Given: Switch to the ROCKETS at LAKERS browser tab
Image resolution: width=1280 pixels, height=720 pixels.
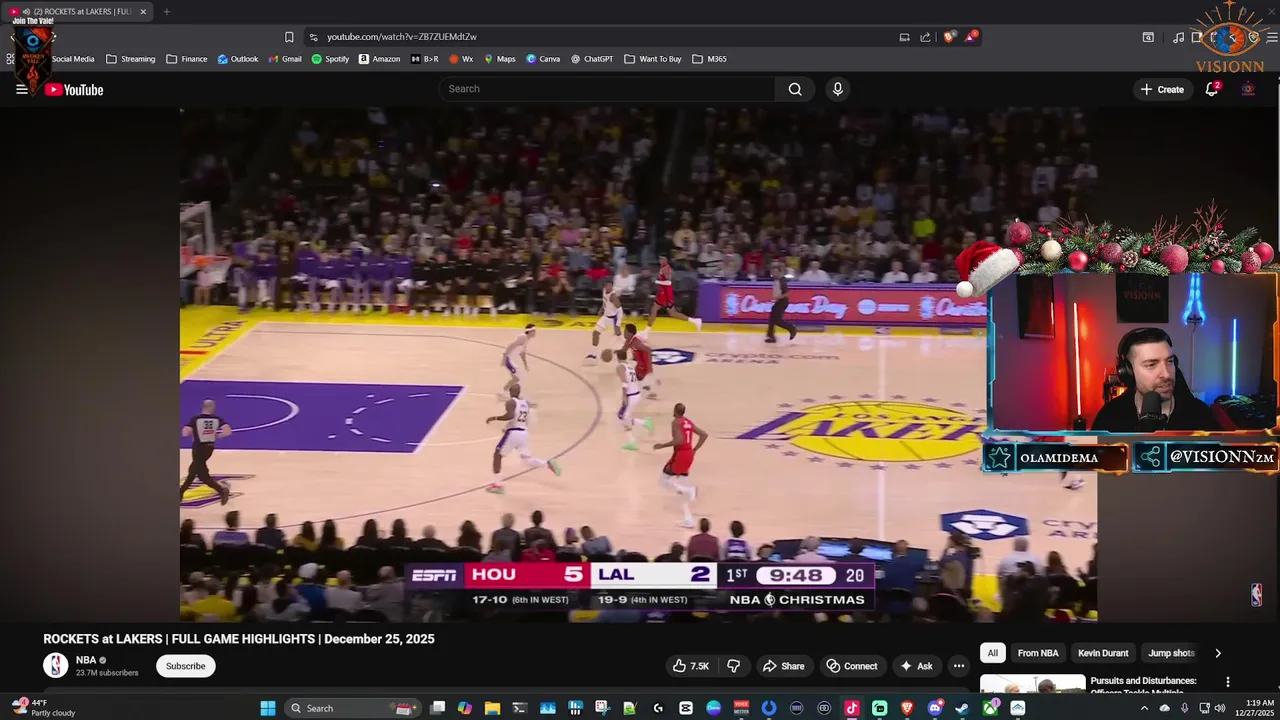Looking at the screenshot, I should [78, 12].
